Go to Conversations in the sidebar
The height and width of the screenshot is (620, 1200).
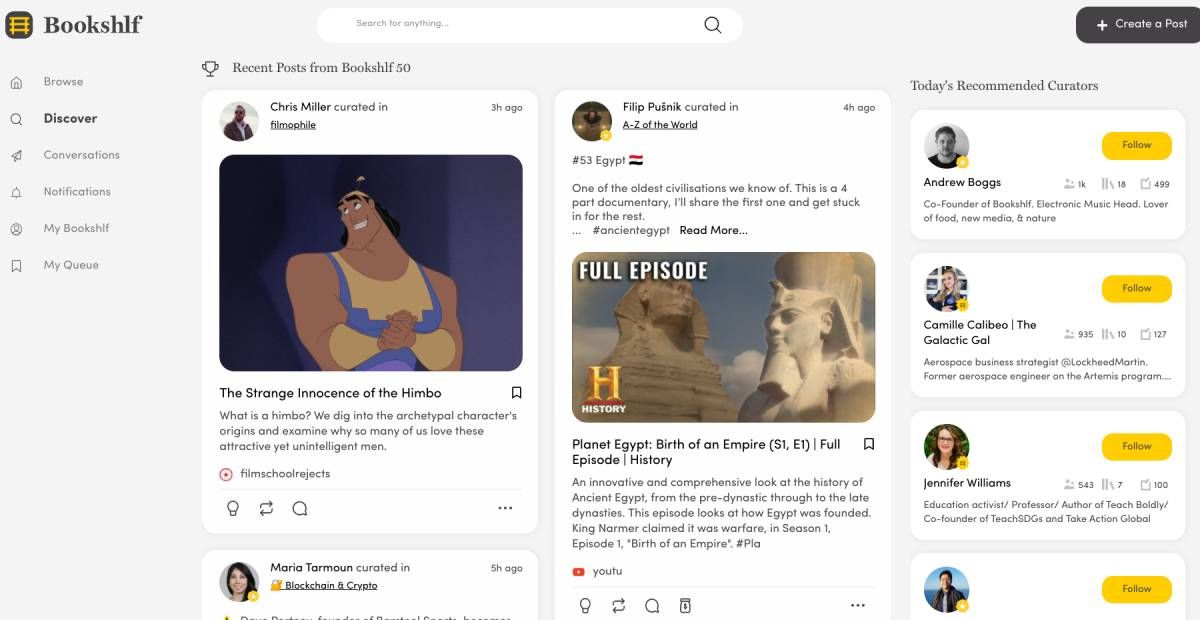pyautogui.click(x=81, y=155)
